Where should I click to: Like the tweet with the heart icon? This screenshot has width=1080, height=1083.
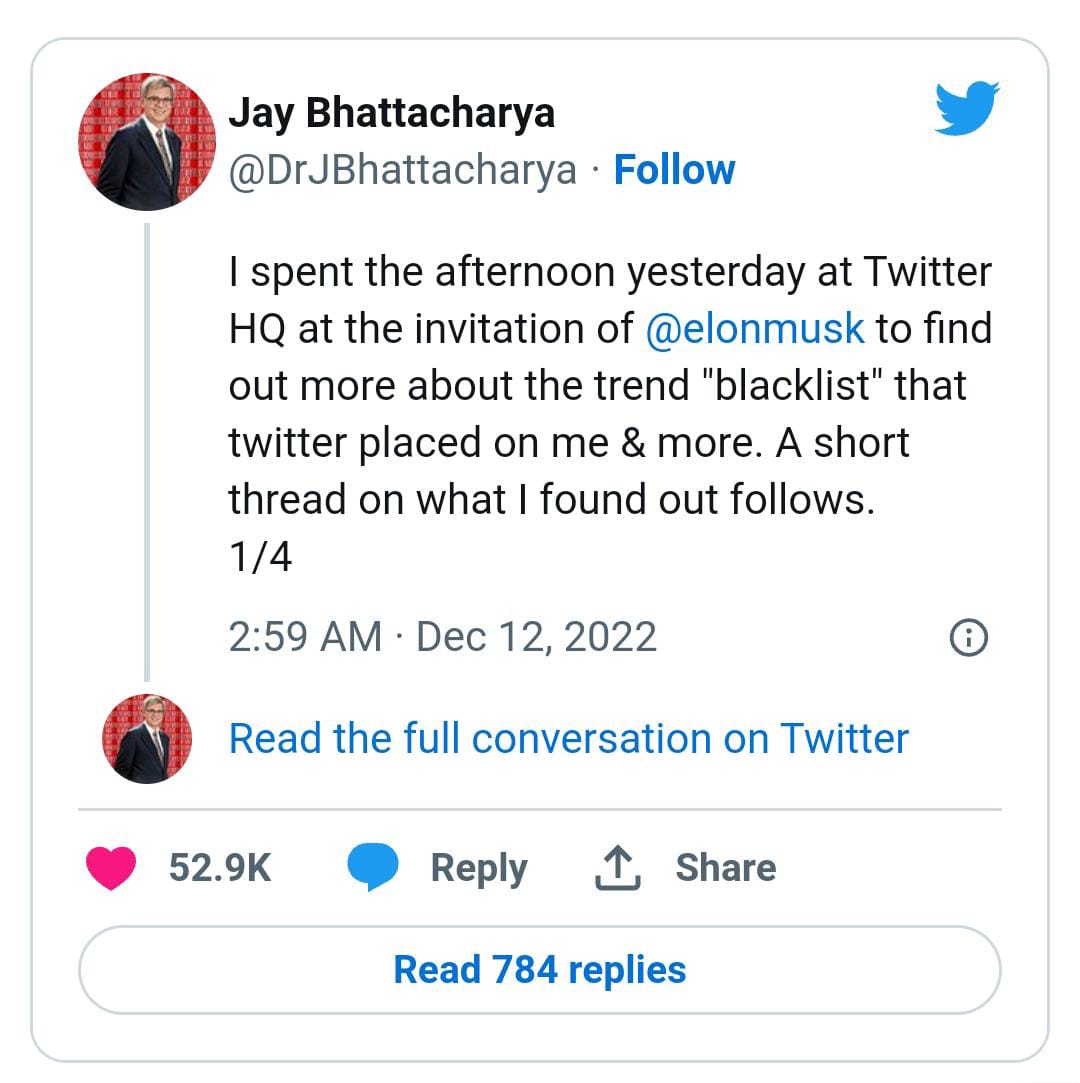(110, 867)
